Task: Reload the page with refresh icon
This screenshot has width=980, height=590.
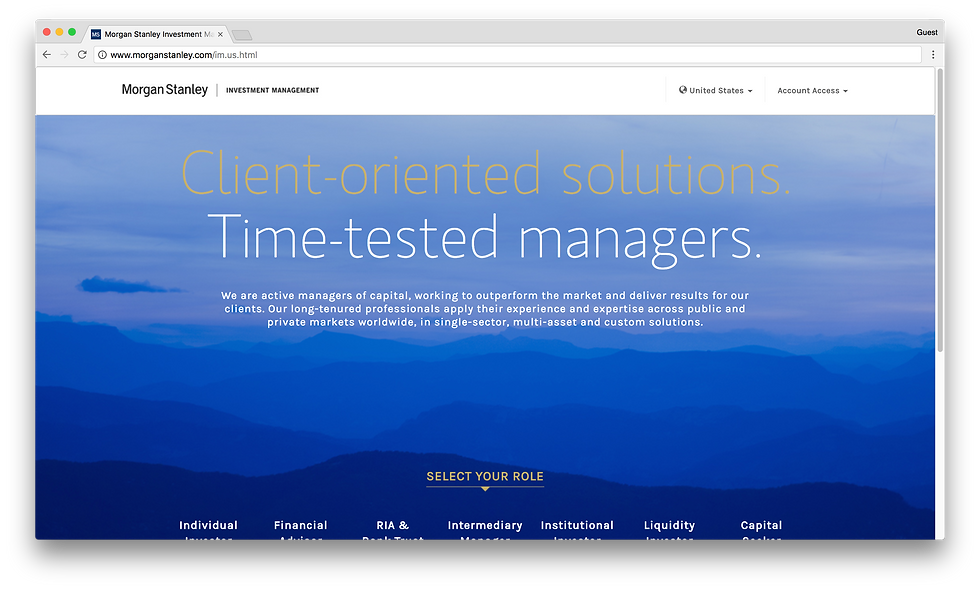Action: point(82,54)
